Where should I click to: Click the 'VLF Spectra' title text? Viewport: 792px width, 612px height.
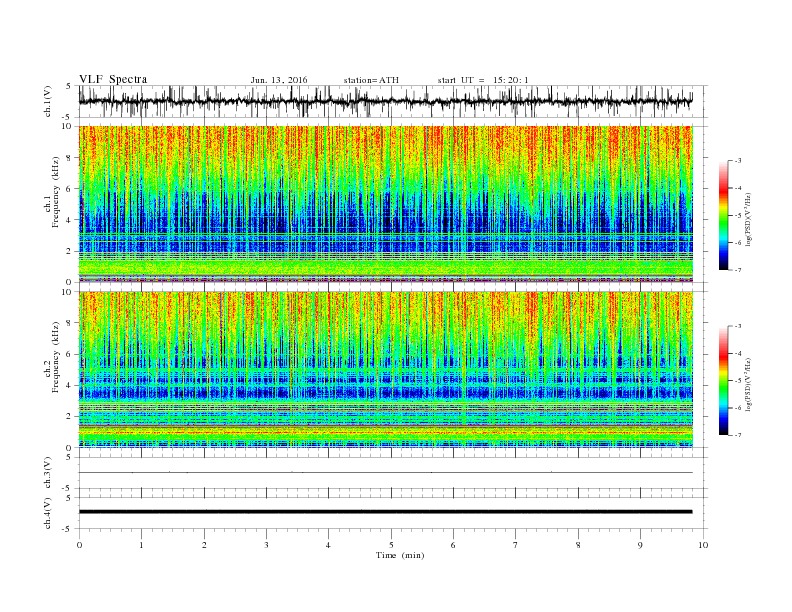coord(113,79)
